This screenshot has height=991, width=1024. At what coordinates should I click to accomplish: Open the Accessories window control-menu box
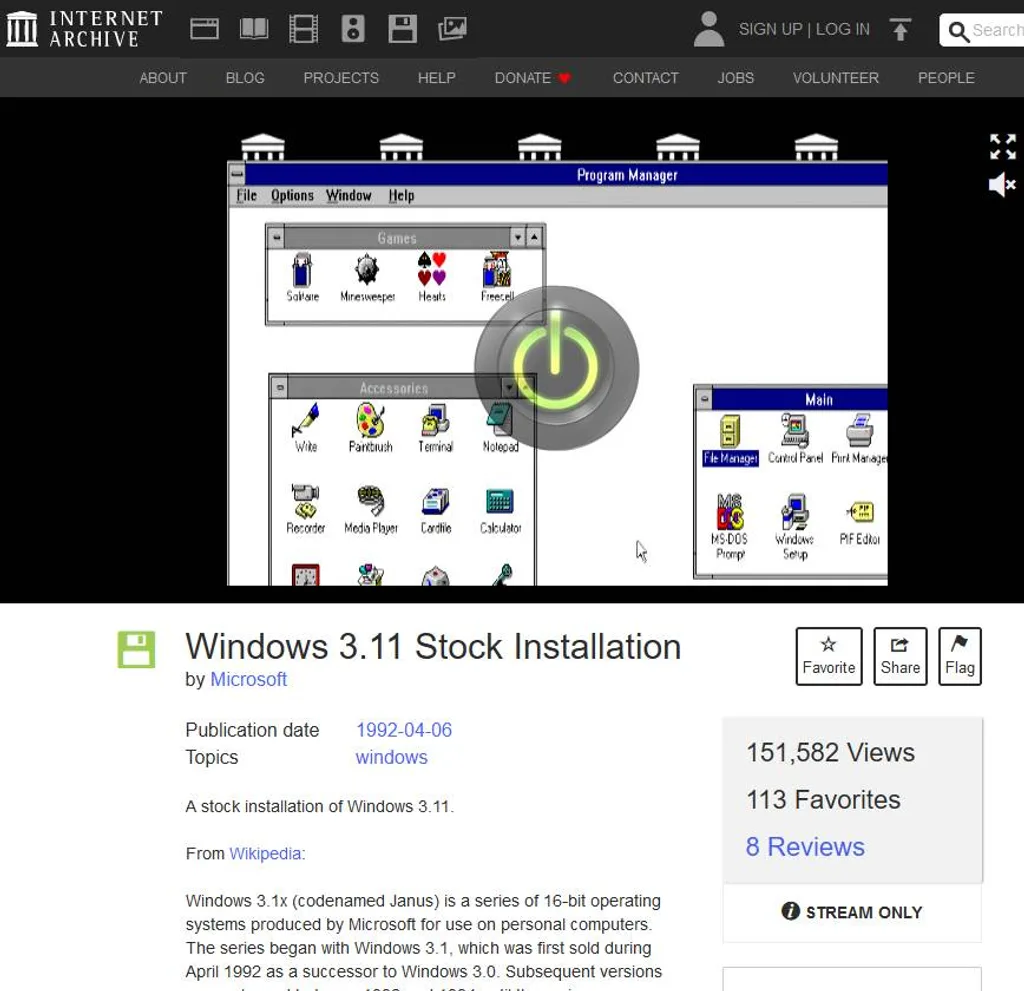280,388
